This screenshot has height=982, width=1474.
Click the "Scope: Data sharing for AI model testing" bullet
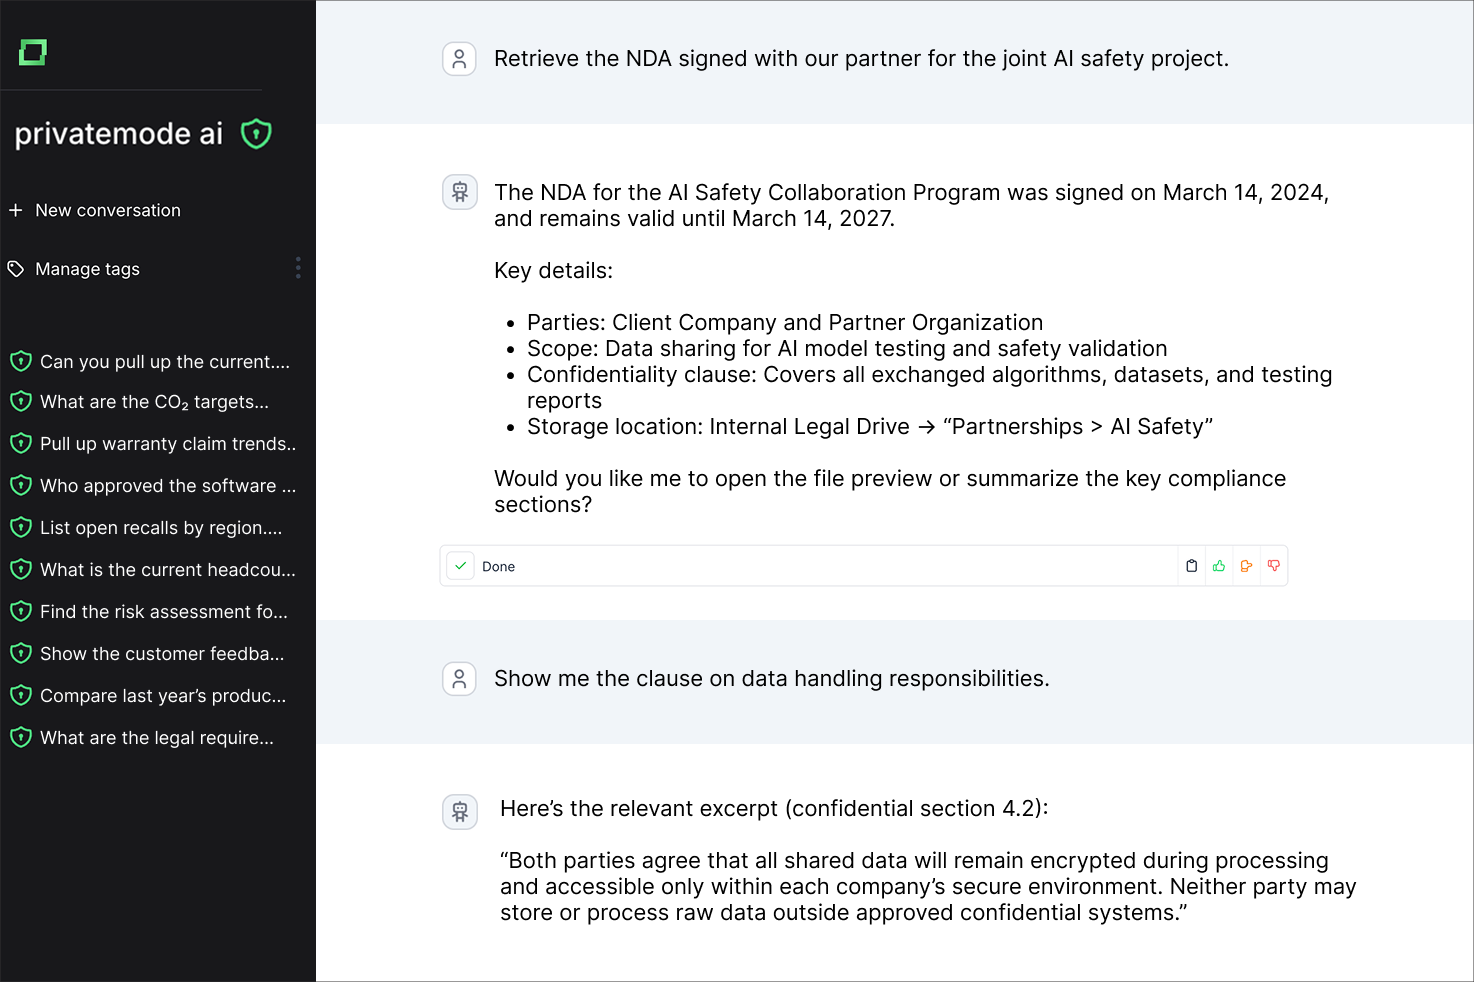click(x=847, y=349)
